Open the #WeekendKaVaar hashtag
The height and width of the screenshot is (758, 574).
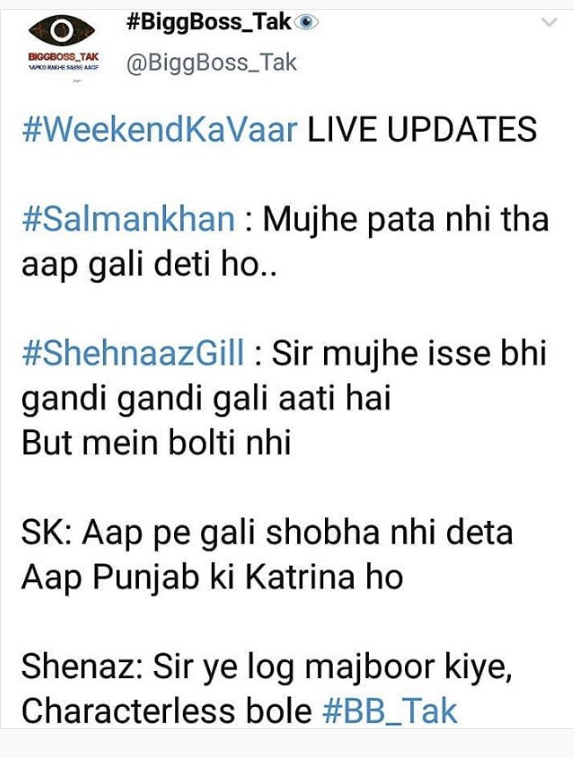click(160, 130)
